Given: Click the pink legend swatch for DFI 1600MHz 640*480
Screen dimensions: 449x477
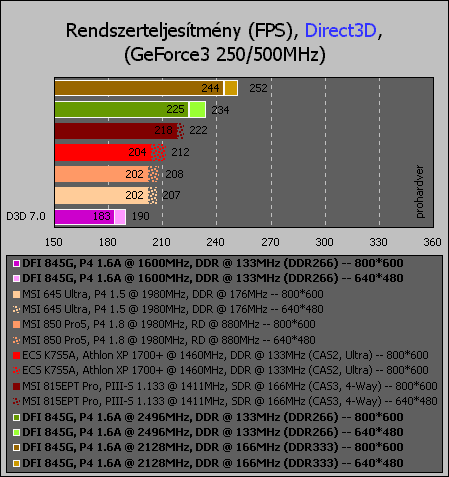Looking at the screenshot, I should (16, 279).
